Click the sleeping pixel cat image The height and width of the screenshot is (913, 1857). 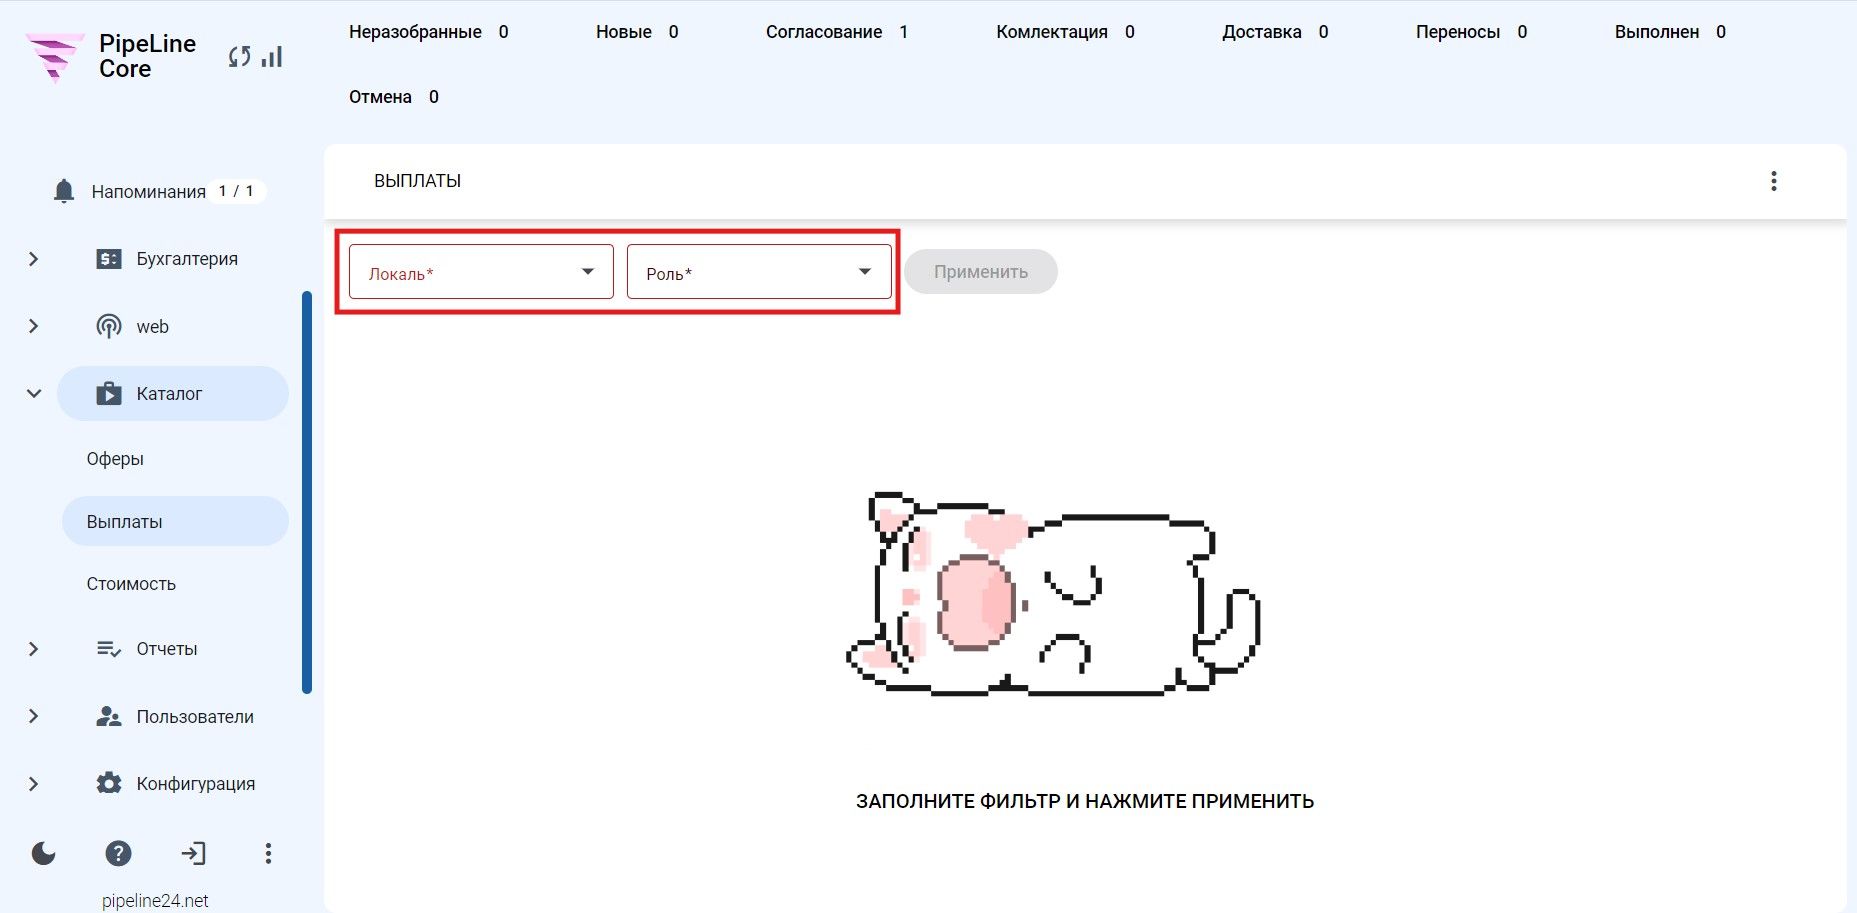[x=1053, y=594]
